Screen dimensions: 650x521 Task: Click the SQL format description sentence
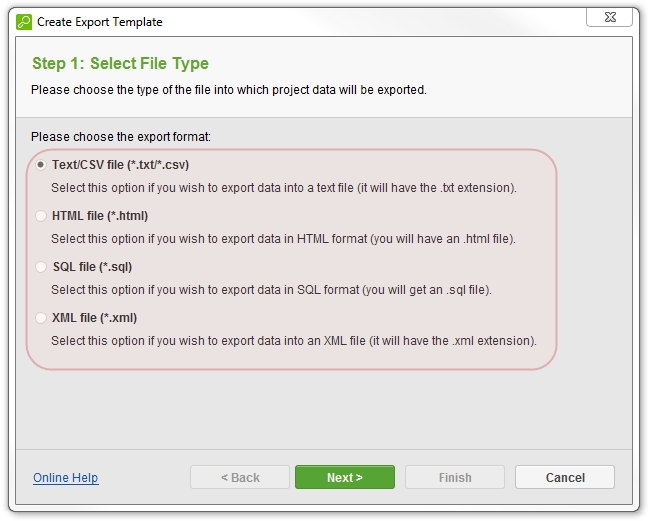pyautogui.click(x=272, y=290)
